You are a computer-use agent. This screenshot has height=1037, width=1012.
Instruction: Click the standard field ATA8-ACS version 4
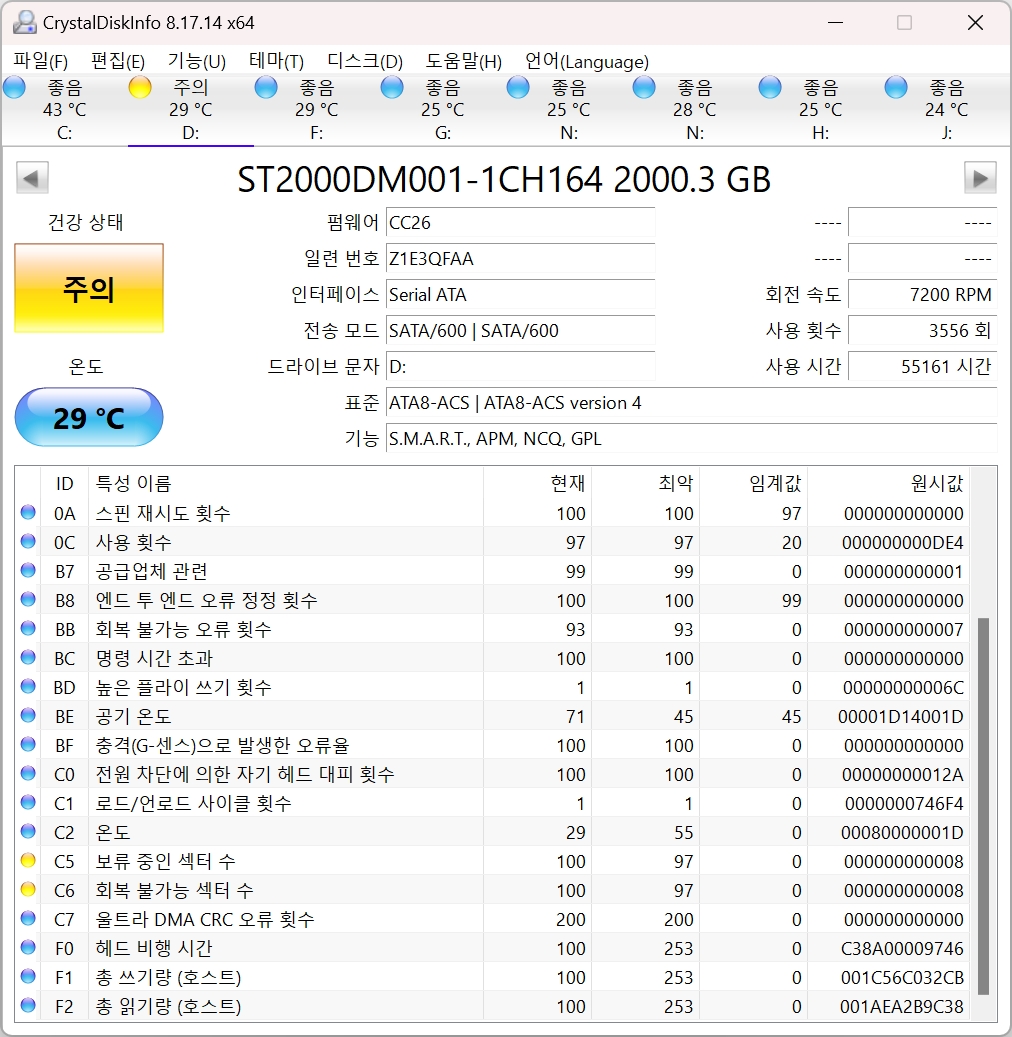pyautogui.click(x=691, y=403)
